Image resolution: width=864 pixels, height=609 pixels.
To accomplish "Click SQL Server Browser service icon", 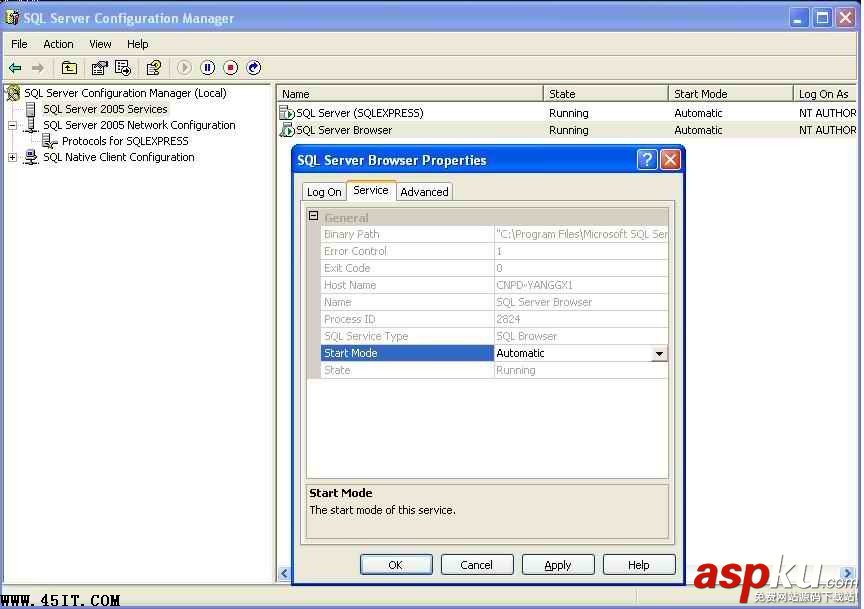I will click(287, 130).
